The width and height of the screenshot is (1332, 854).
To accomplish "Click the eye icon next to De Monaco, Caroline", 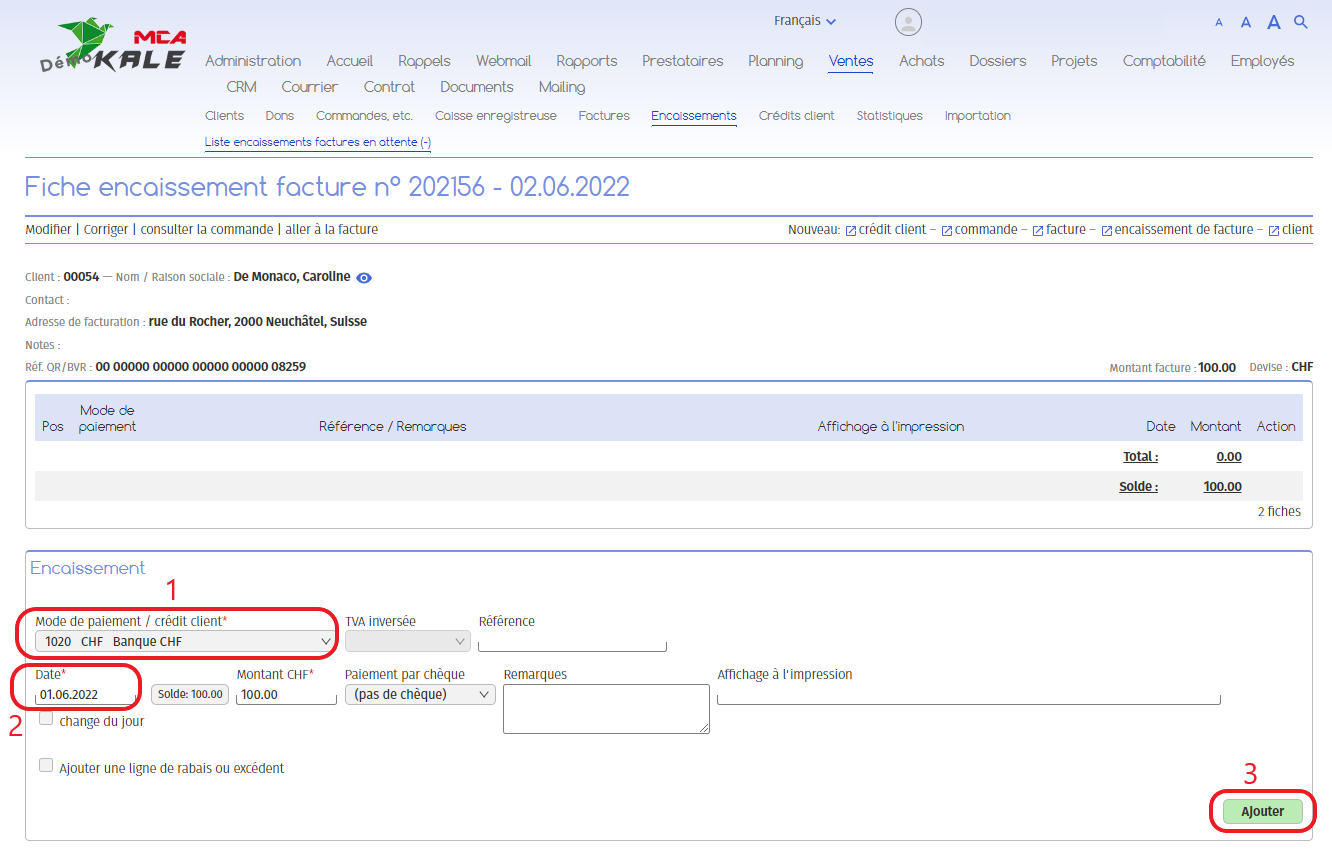I will 364,278.
